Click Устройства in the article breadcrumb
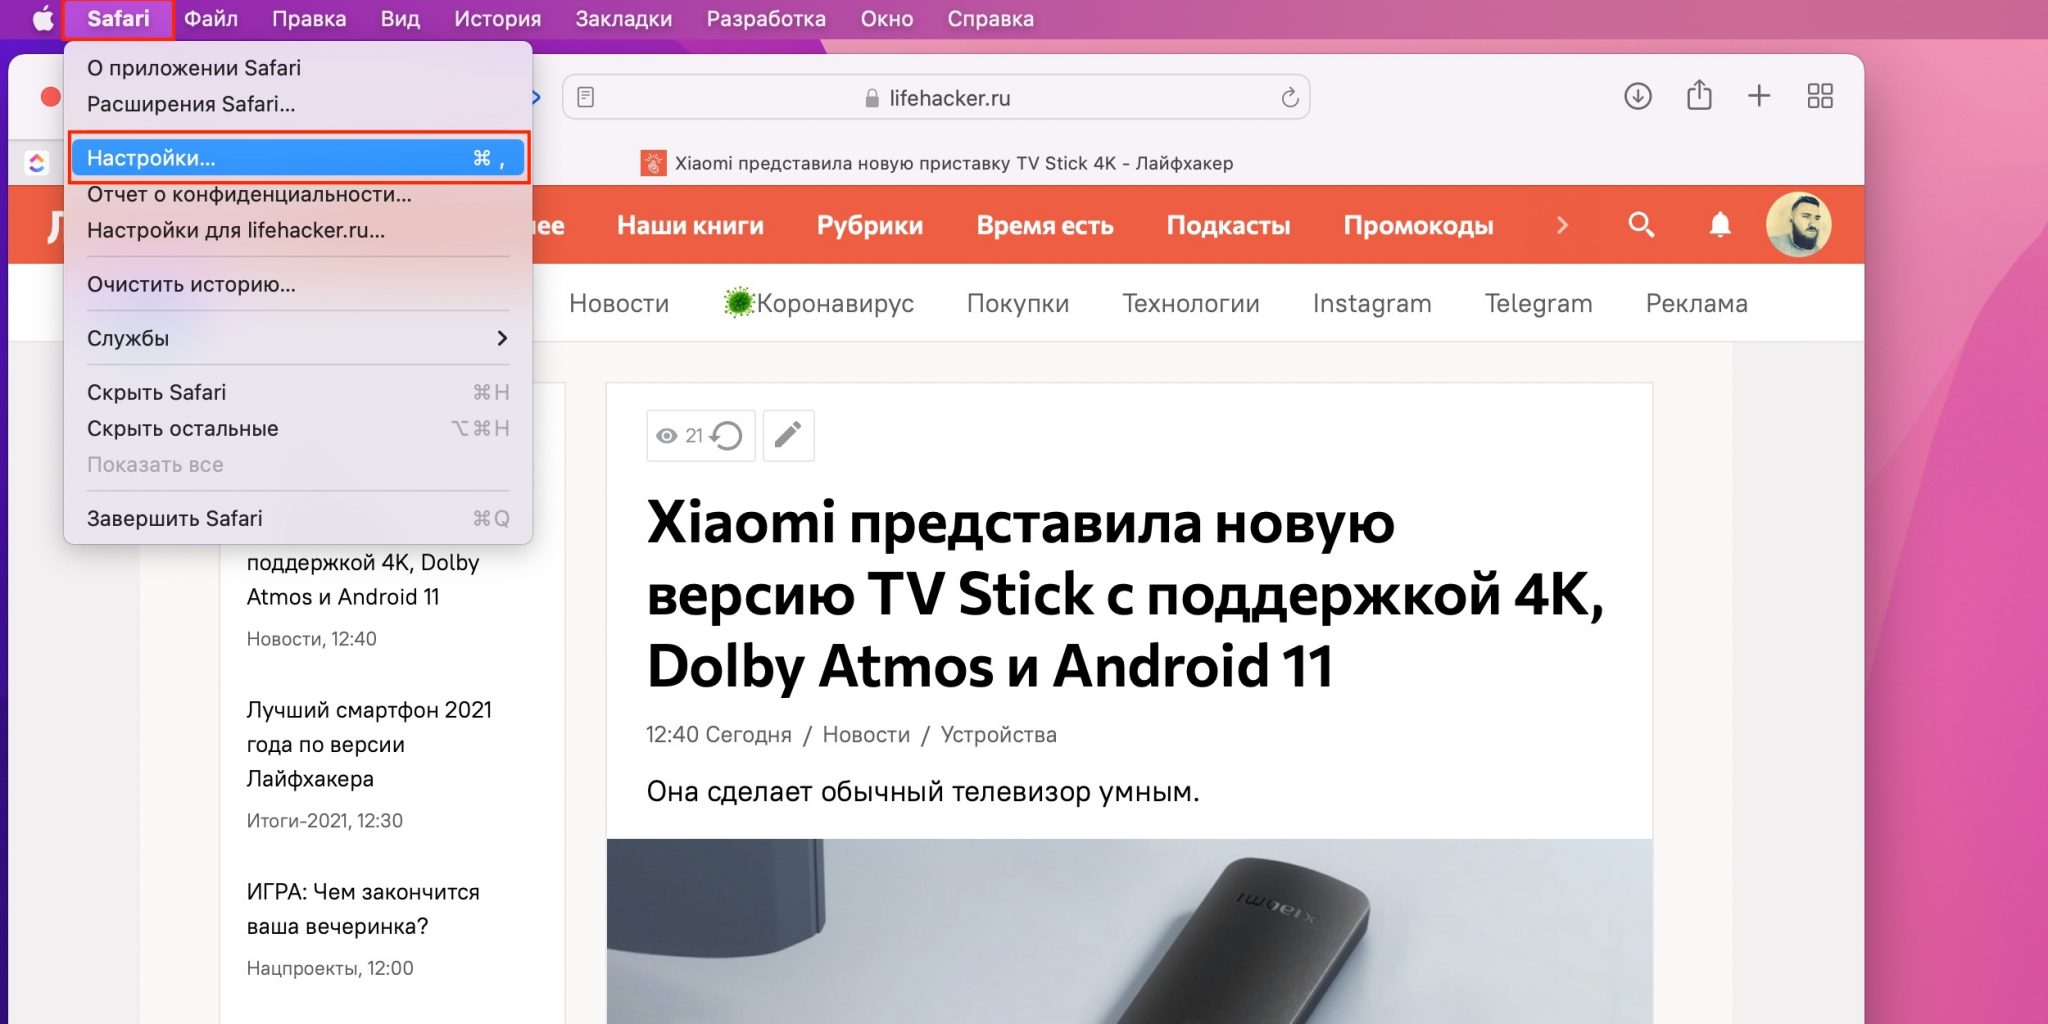The image size is (2048, 1024). click(x=998, y=735)
